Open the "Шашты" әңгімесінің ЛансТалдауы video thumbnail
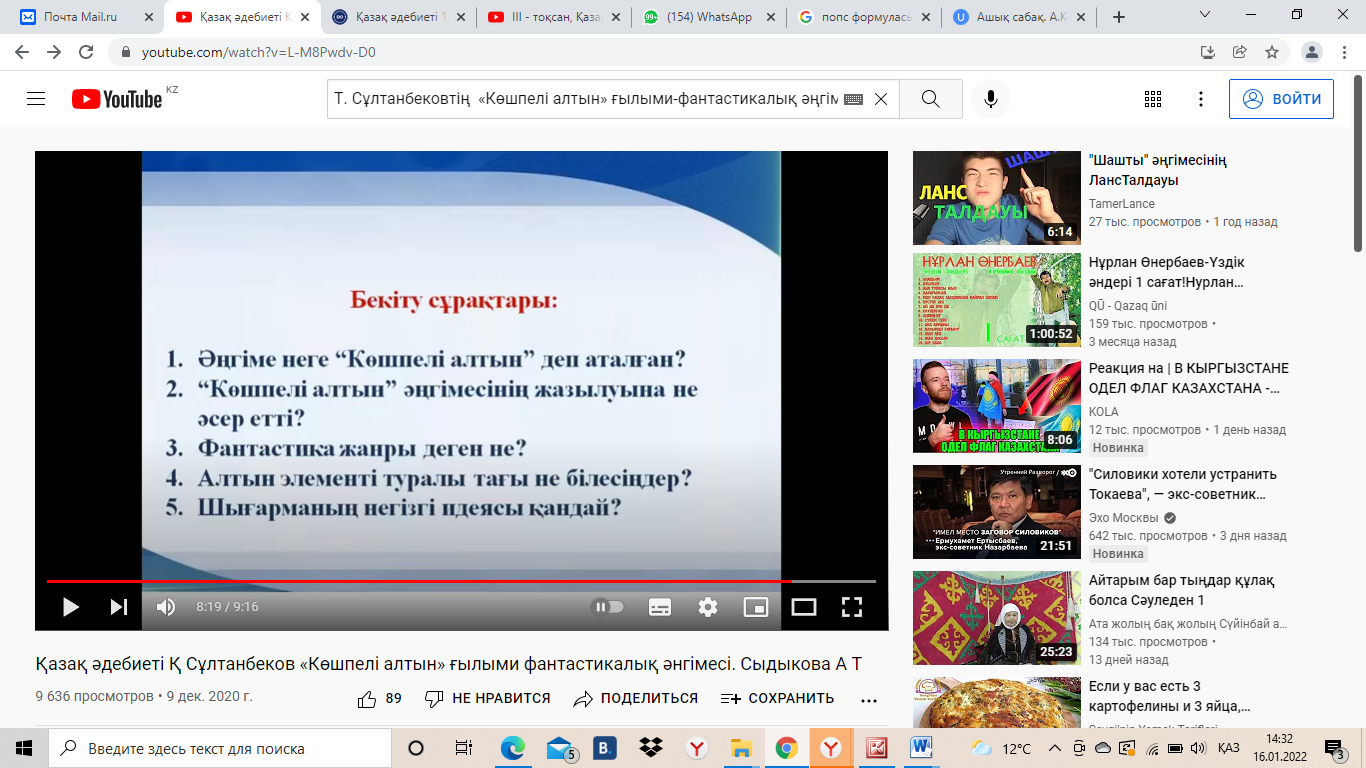1366x768 pixels. tap(997, 198)
